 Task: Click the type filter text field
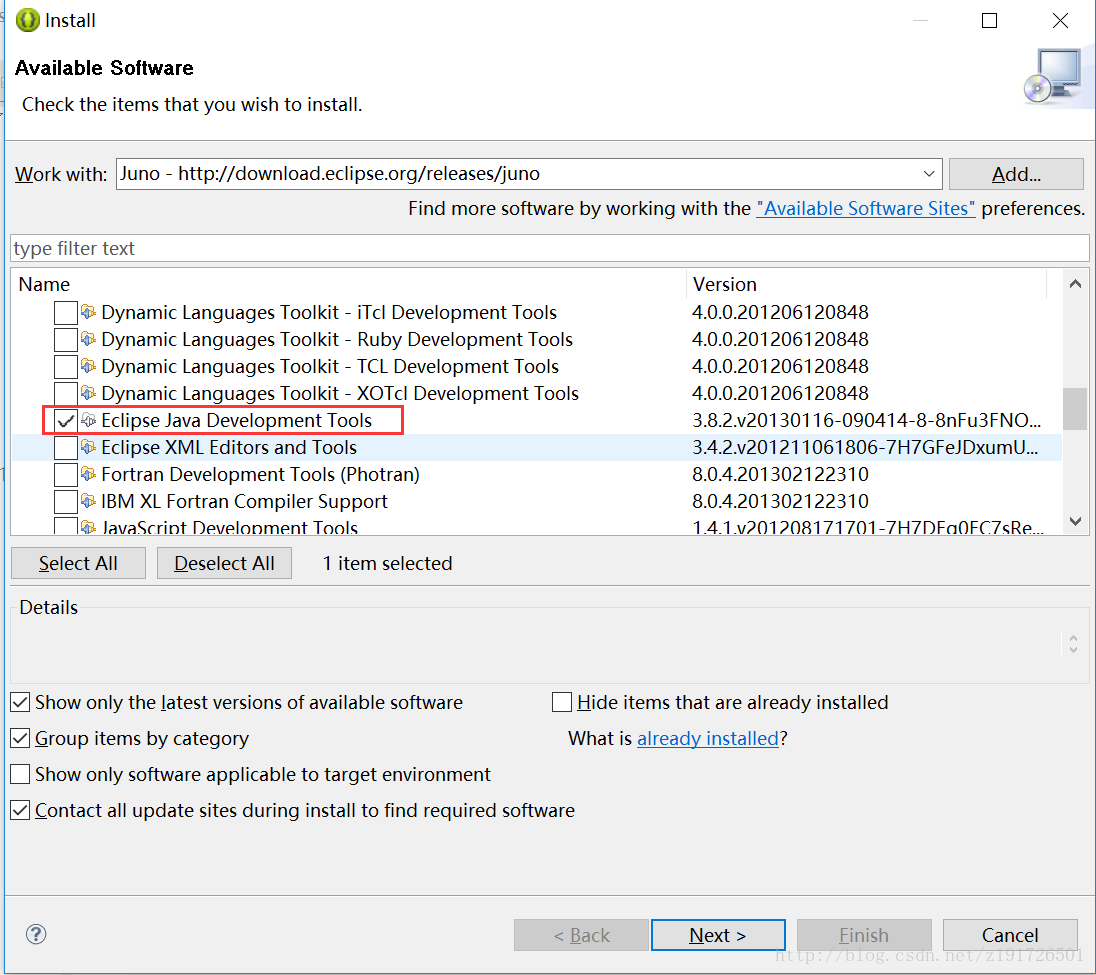click(x=549, y=248)
